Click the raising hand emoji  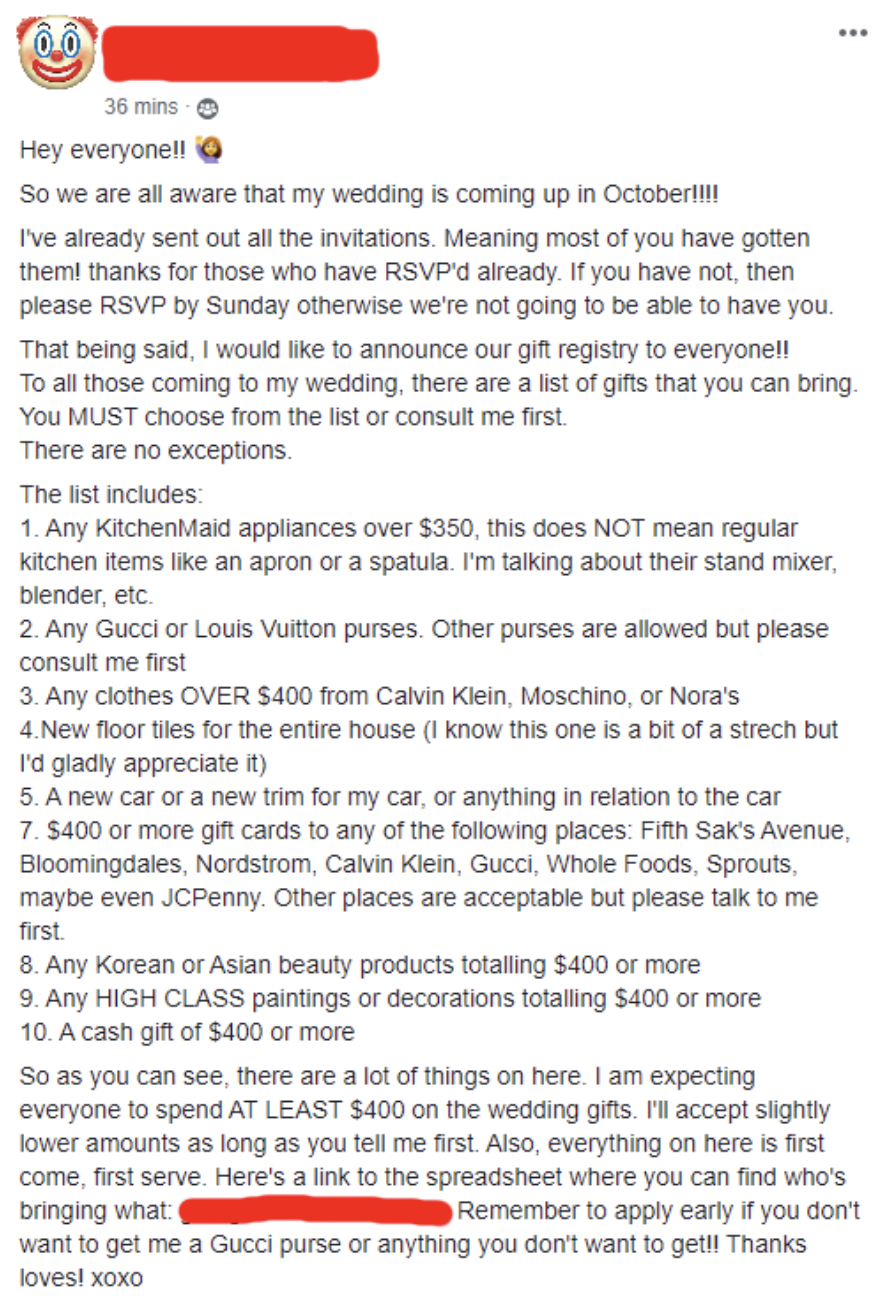pyautogui.click(x=211, y=149)
